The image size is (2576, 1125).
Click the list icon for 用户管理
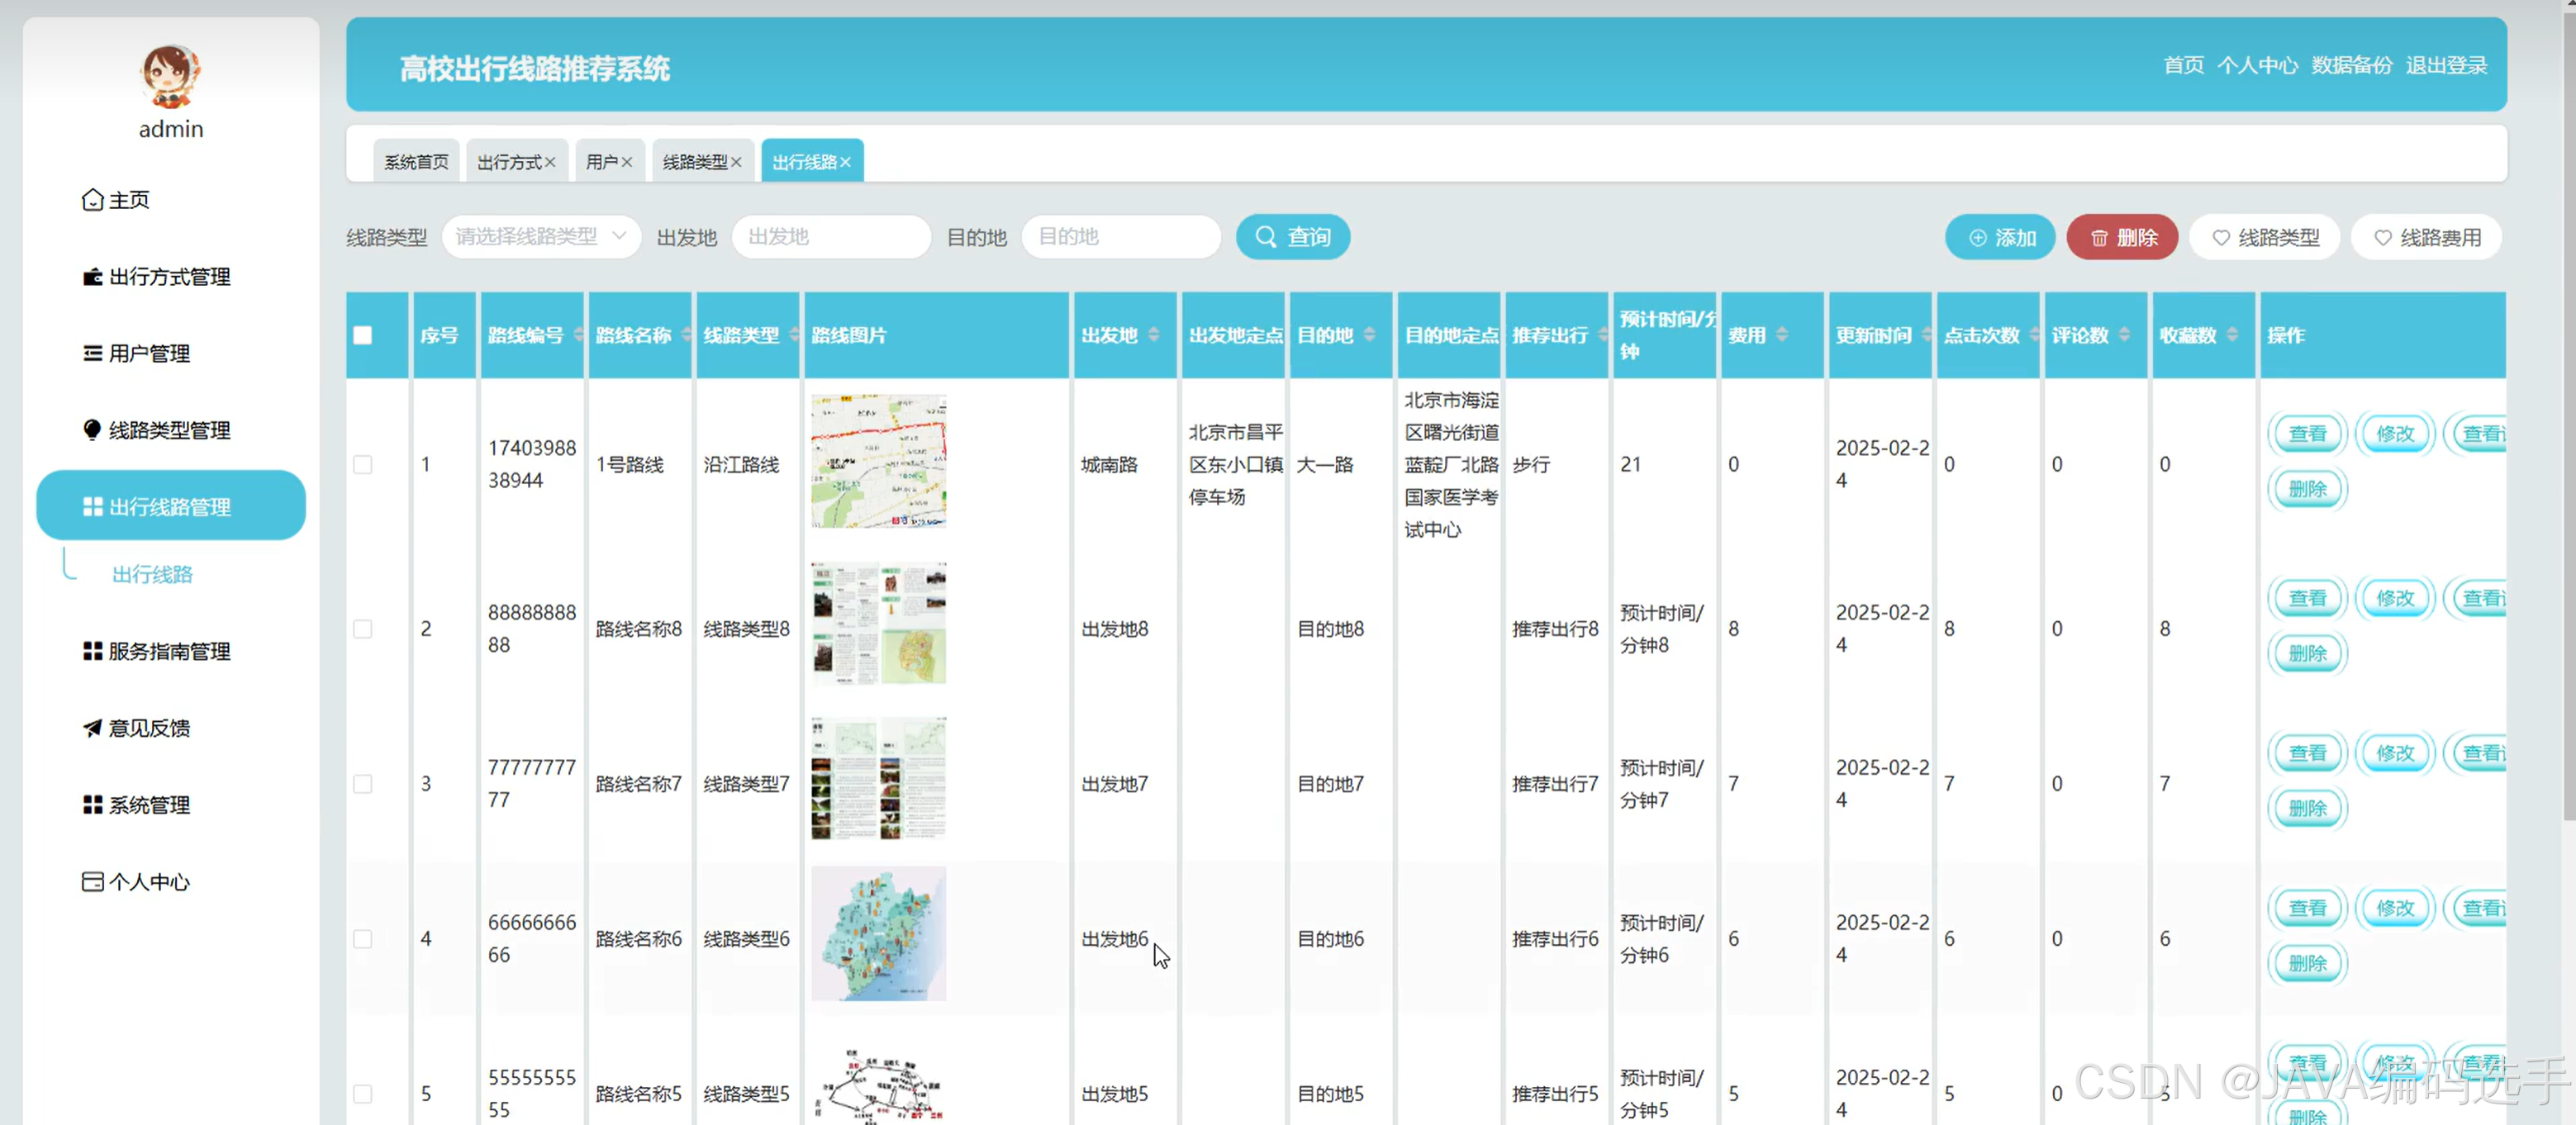(92, 353)
